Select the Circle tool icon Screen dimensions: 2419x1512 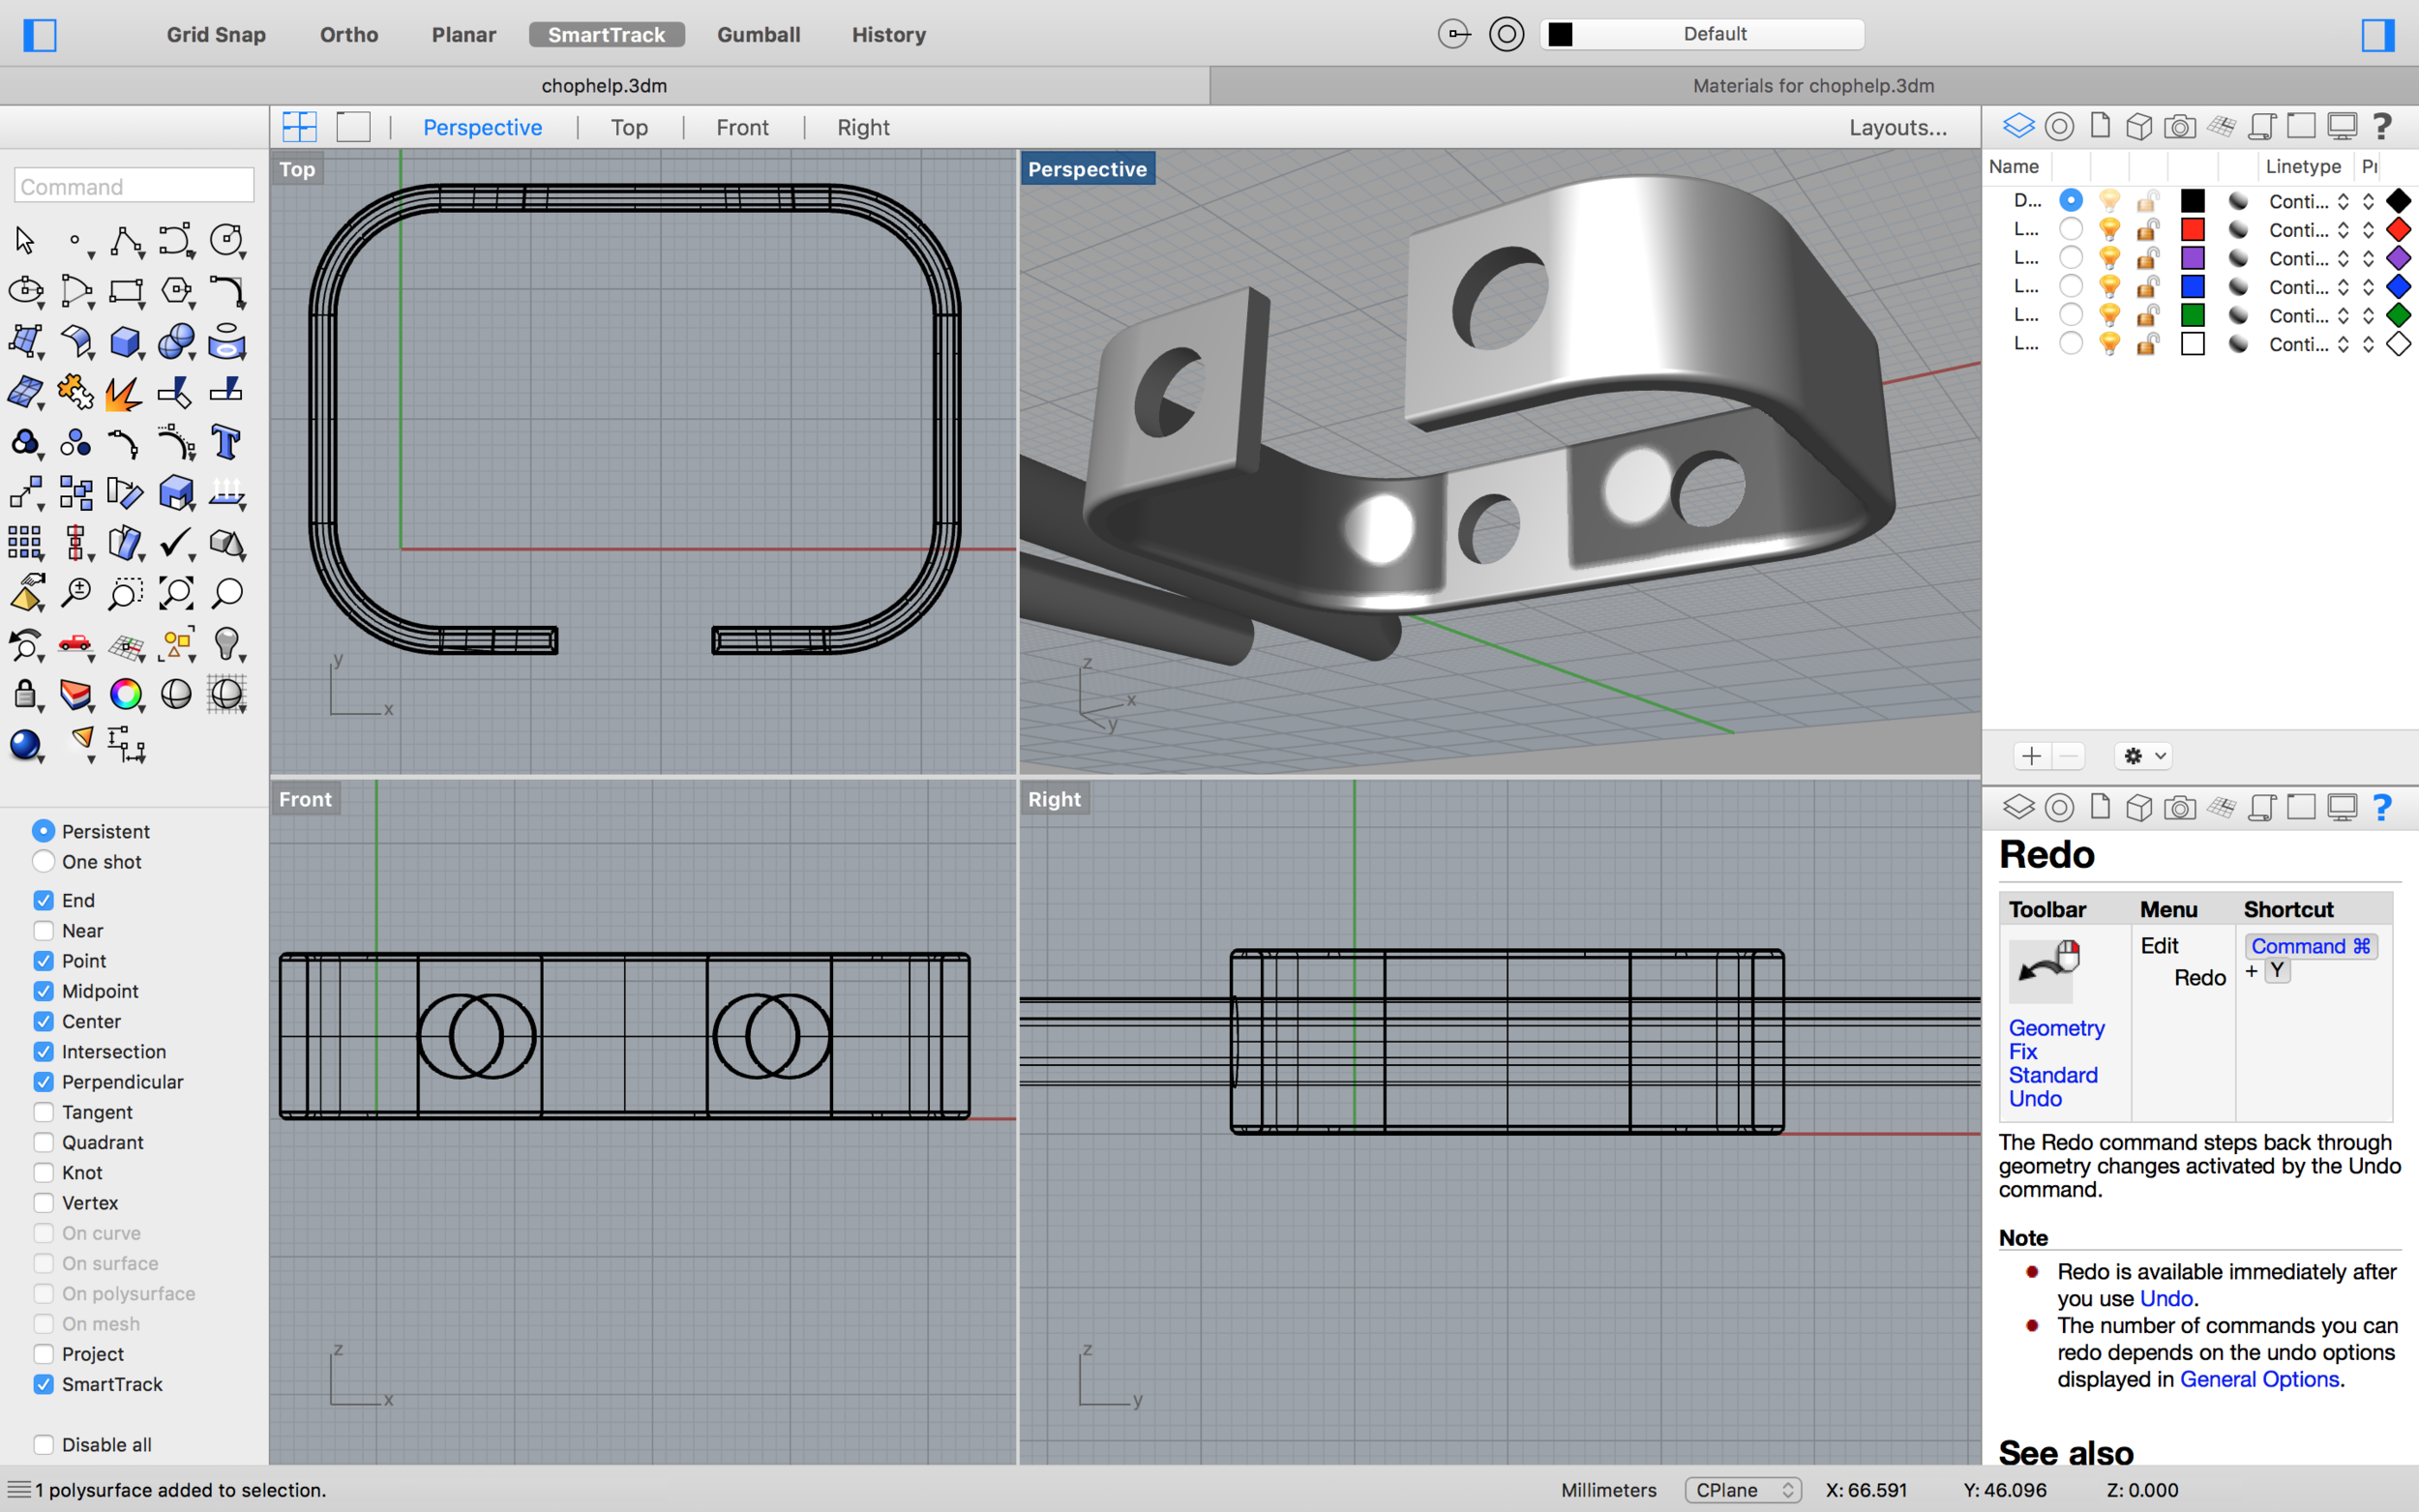[x=227, y=241]
